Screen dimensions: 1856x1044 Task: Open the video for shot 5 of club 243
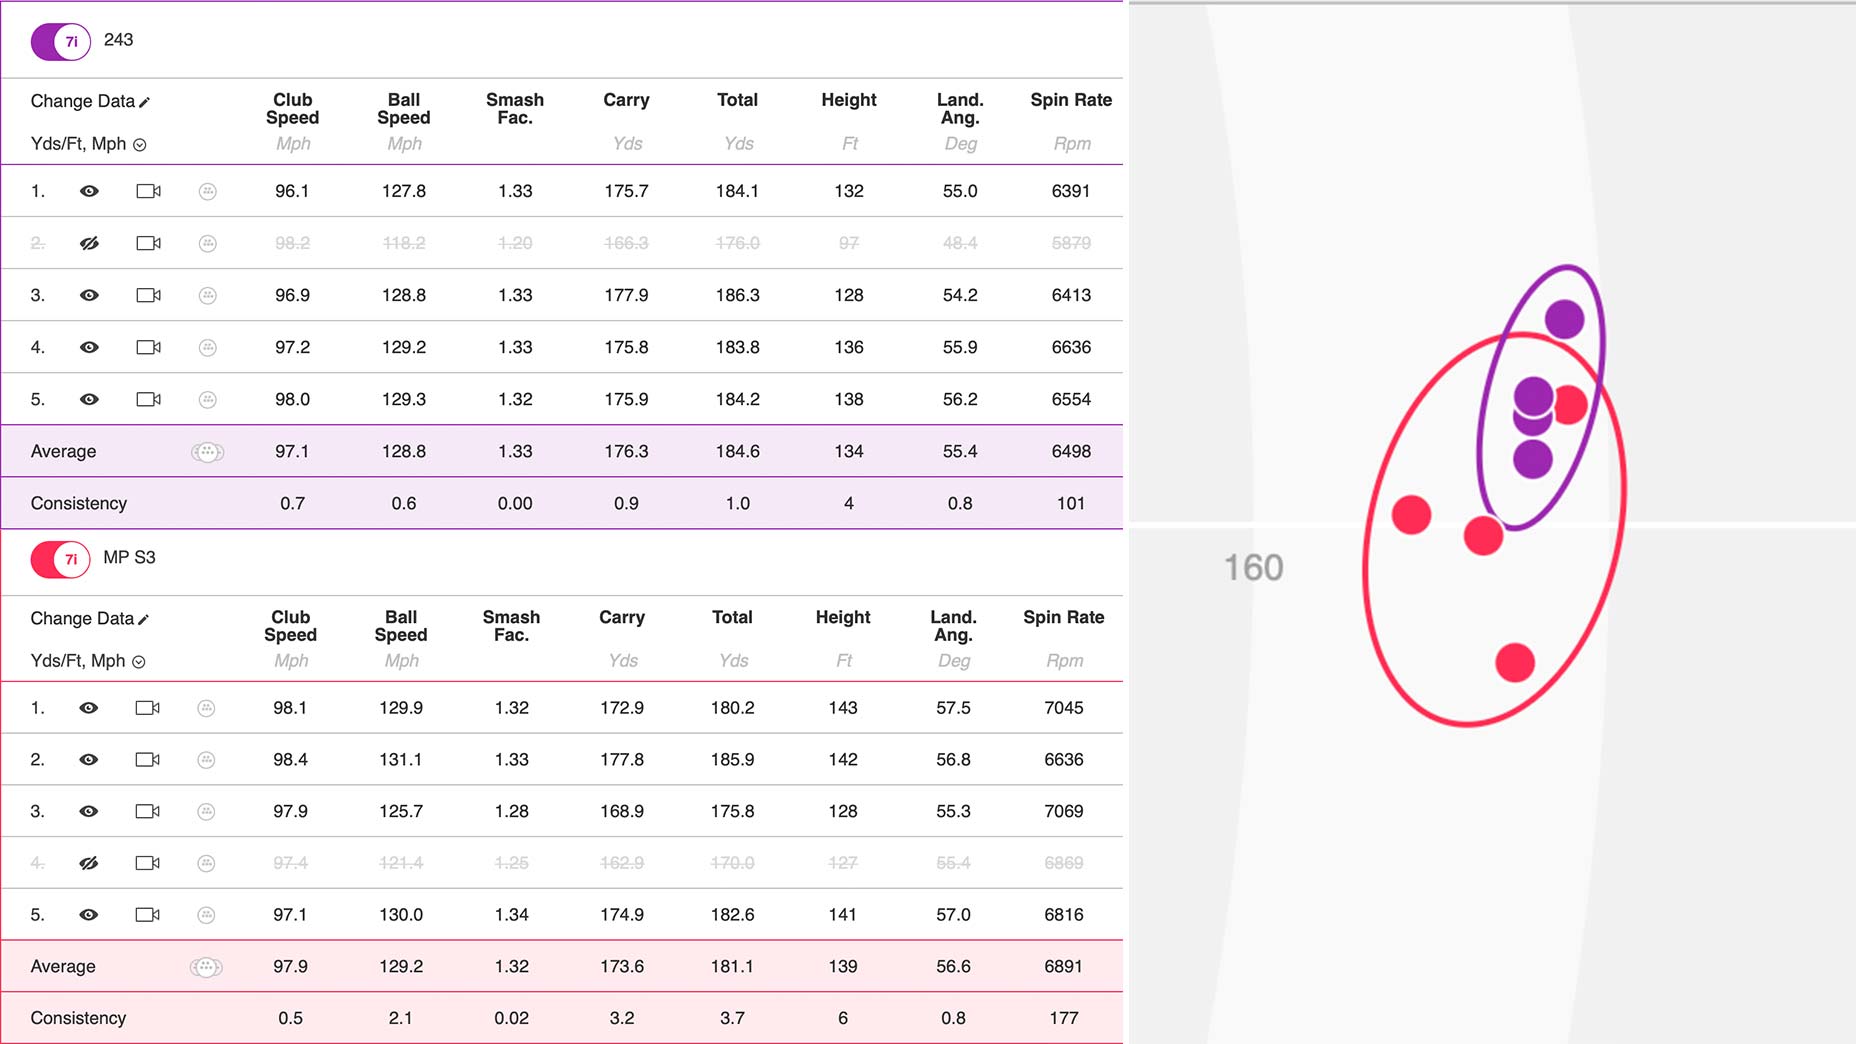[x=147, y=398]
